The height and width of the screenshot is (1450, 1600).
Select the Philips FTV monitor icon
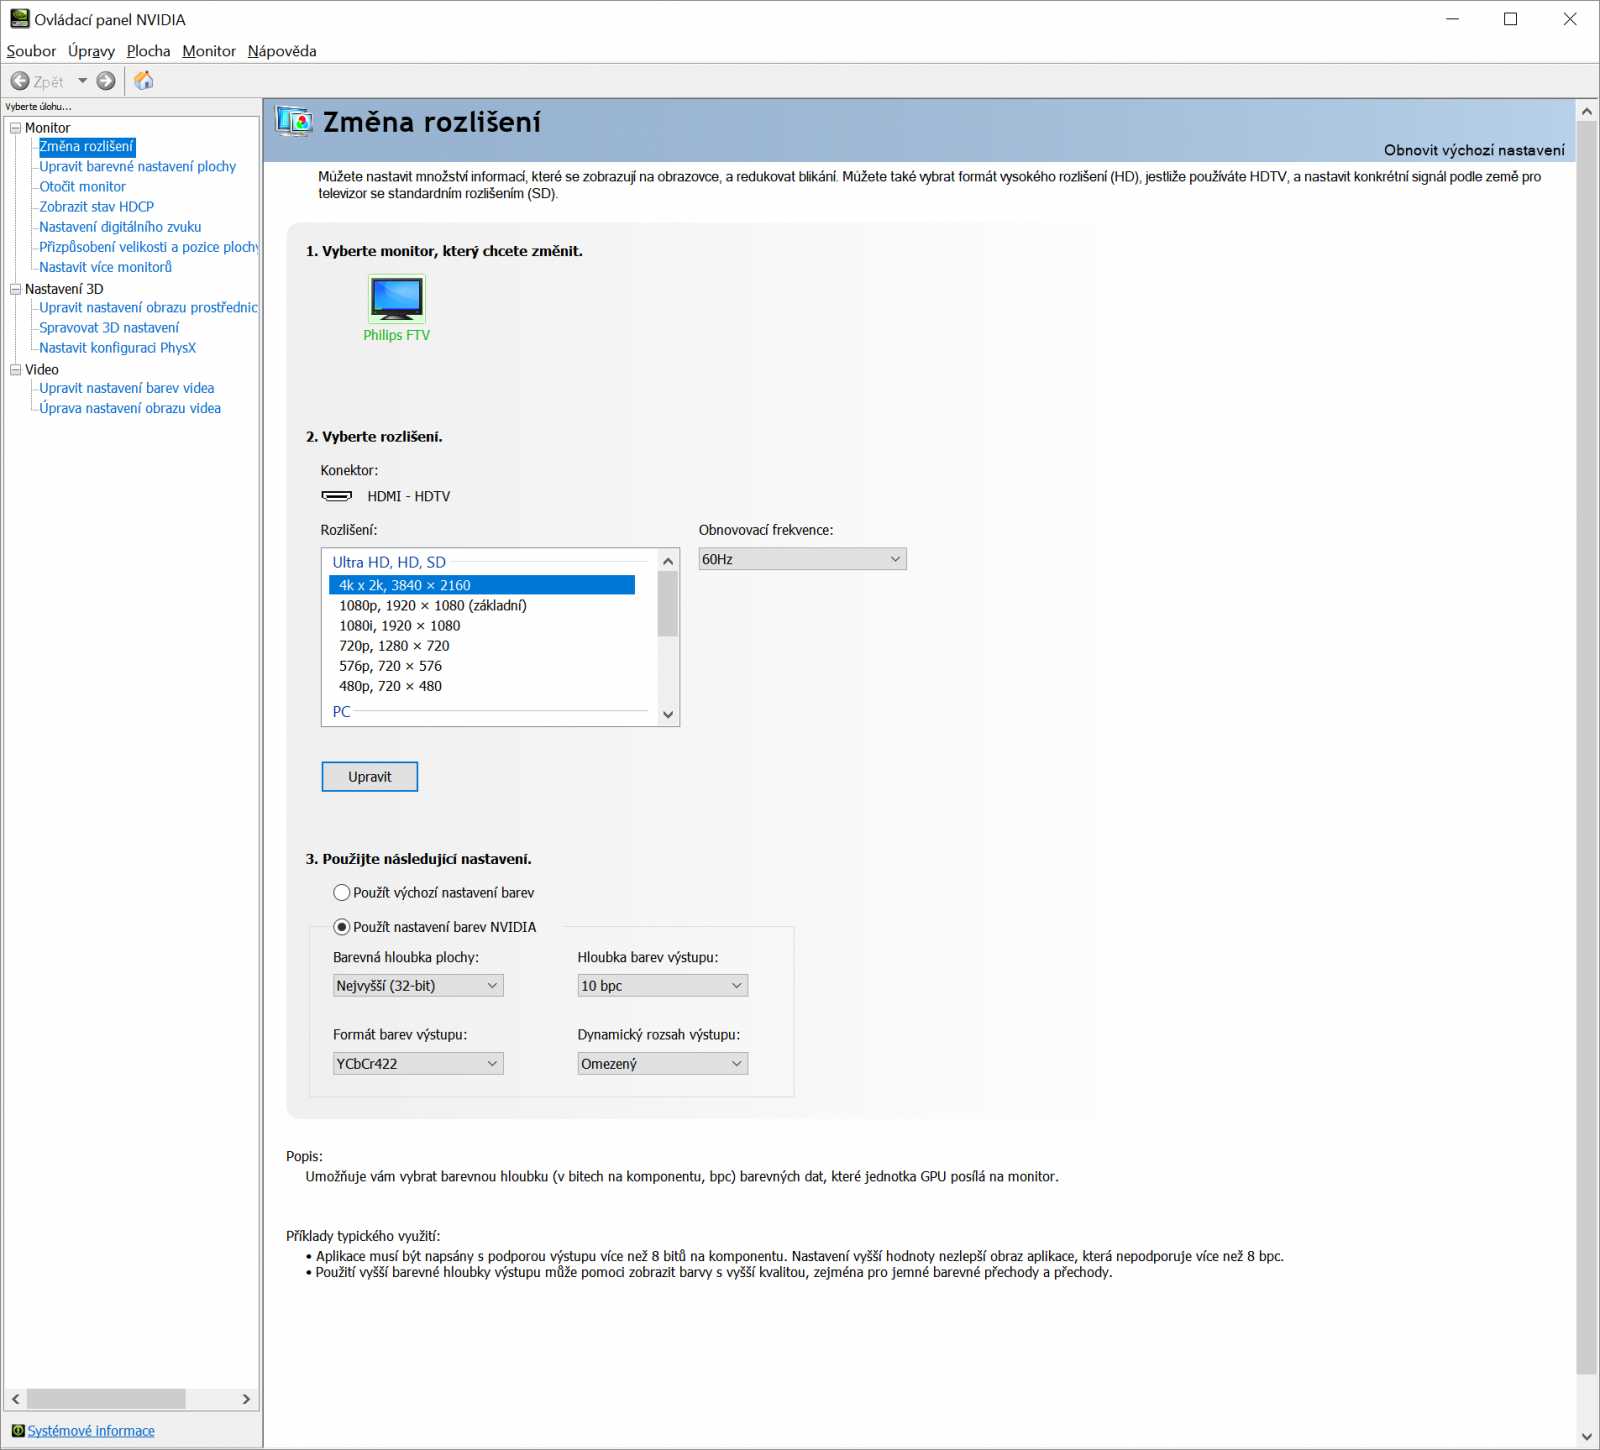click(396, 298)
